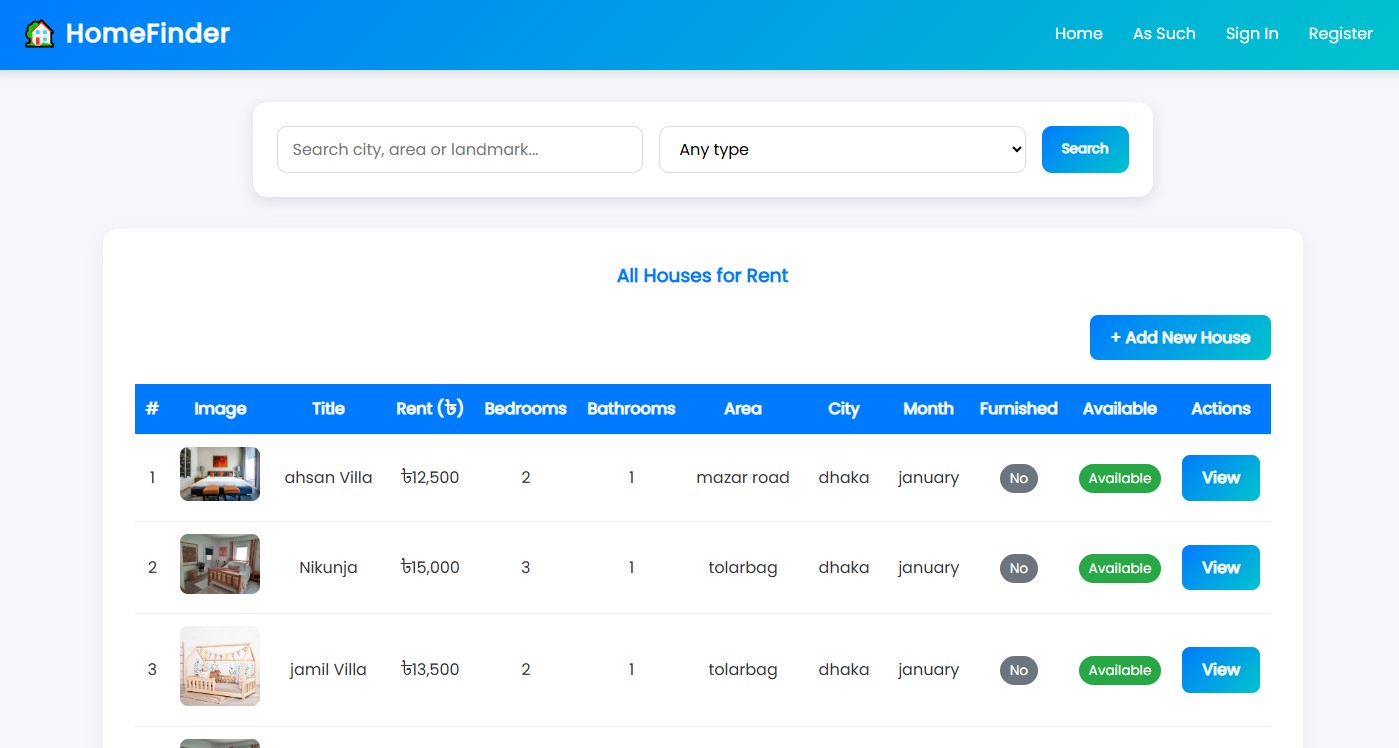Click the furnished No badge for jamil Villa
Image resolution: width=1399 pixels, height=748 pixels.
pos(1019,670)
